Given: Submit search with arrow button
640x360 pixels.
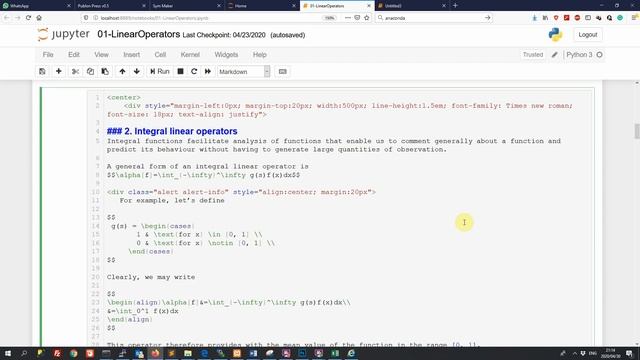Looking at the screenshot, I should coord(487,18).
